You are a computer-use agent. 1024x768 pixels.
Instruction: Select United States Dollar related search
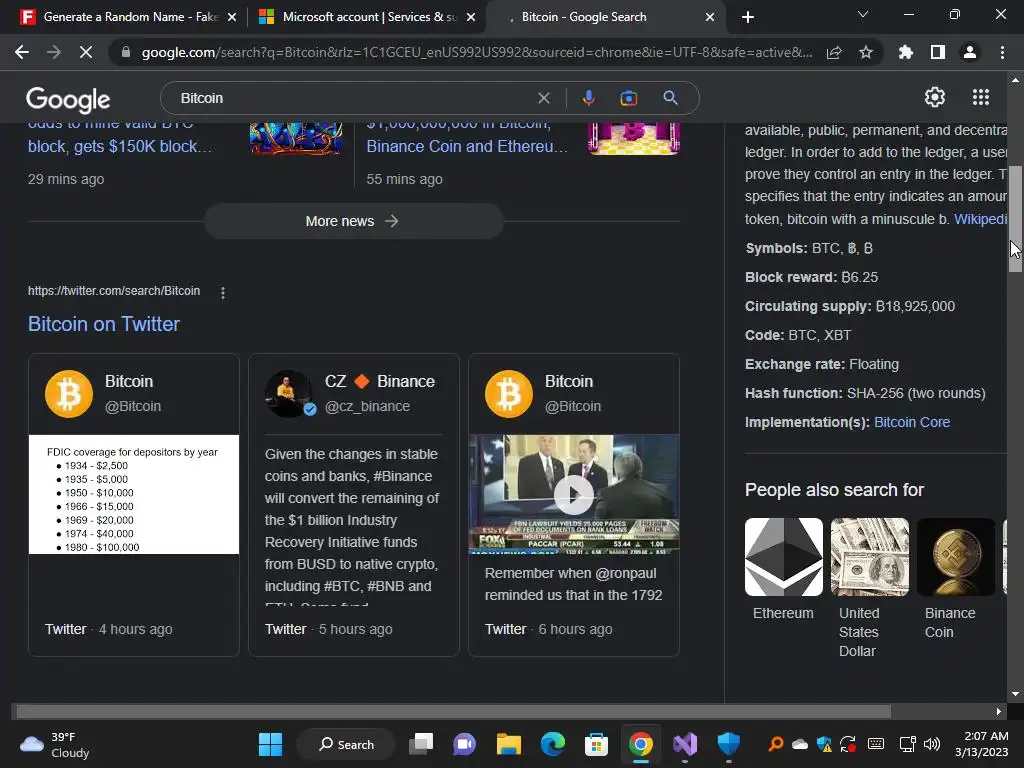(869, 588)
